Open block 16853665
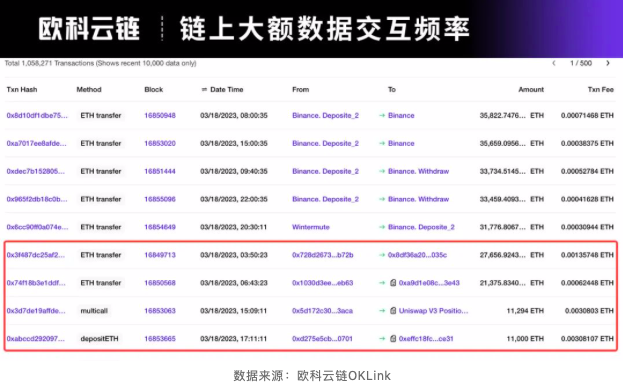Viewport: 623px width, 388px height. (x=160, y=338)
